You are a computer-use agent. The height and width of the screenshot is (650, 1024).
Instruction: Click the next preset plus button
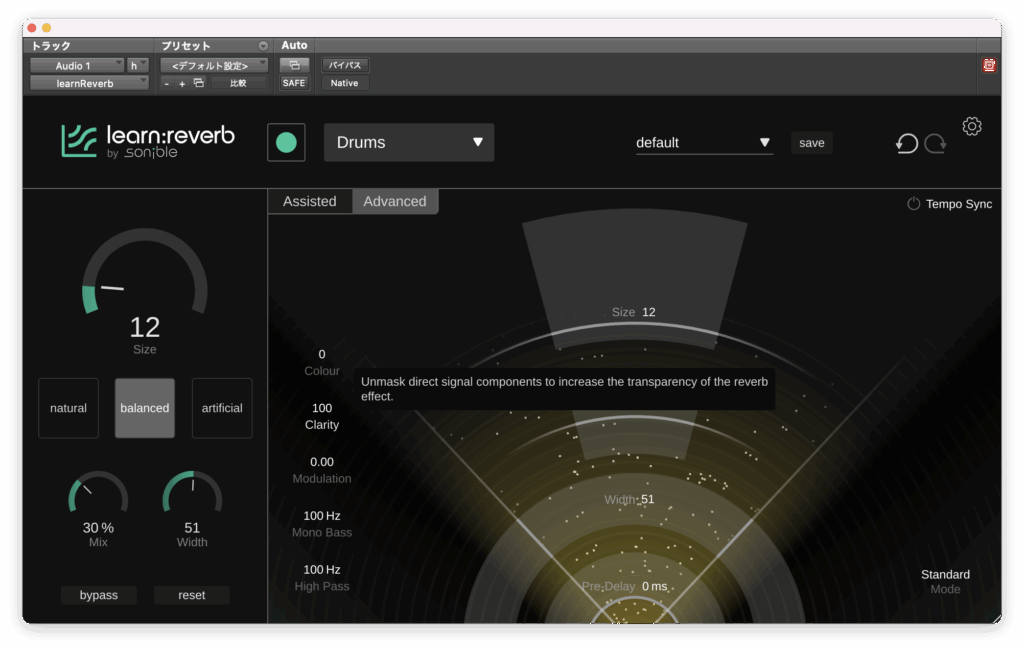(x=182, y=84)
